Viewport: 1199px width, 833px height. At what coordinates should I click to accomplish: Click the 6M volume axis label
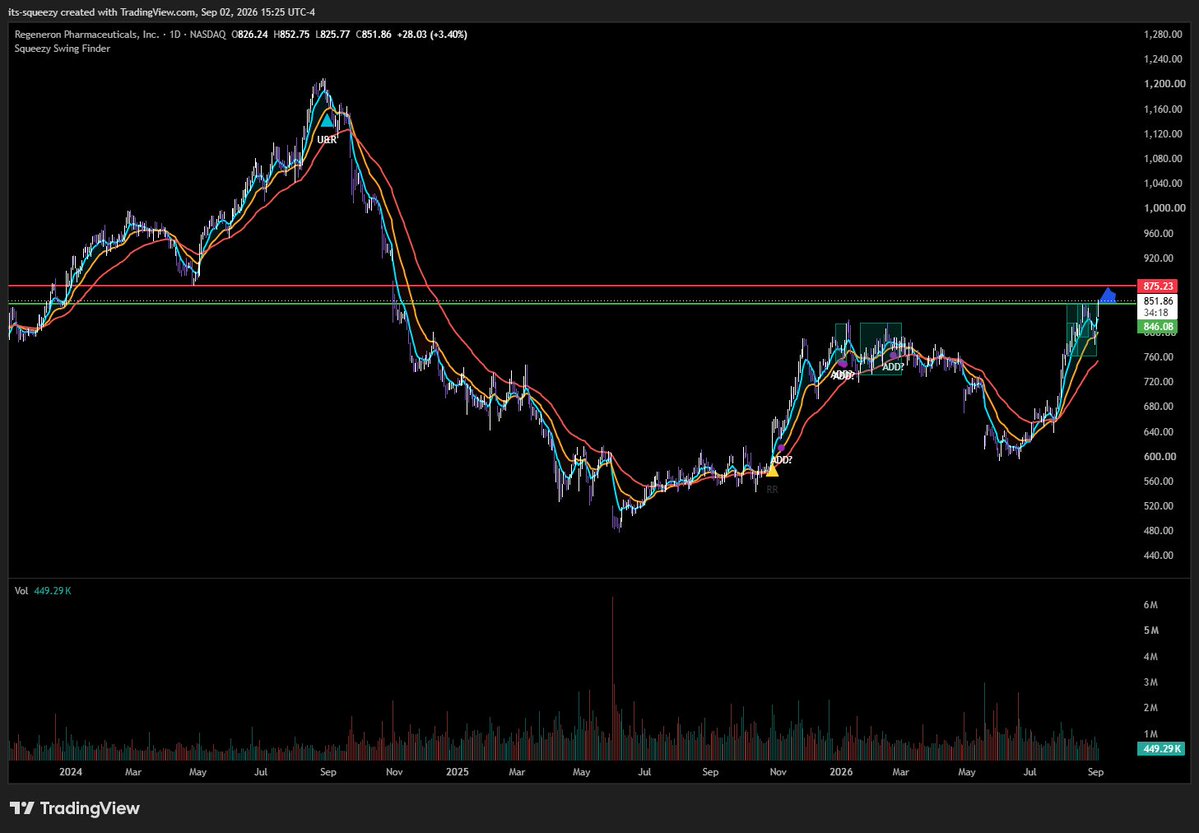click(x=1151, y=605)
